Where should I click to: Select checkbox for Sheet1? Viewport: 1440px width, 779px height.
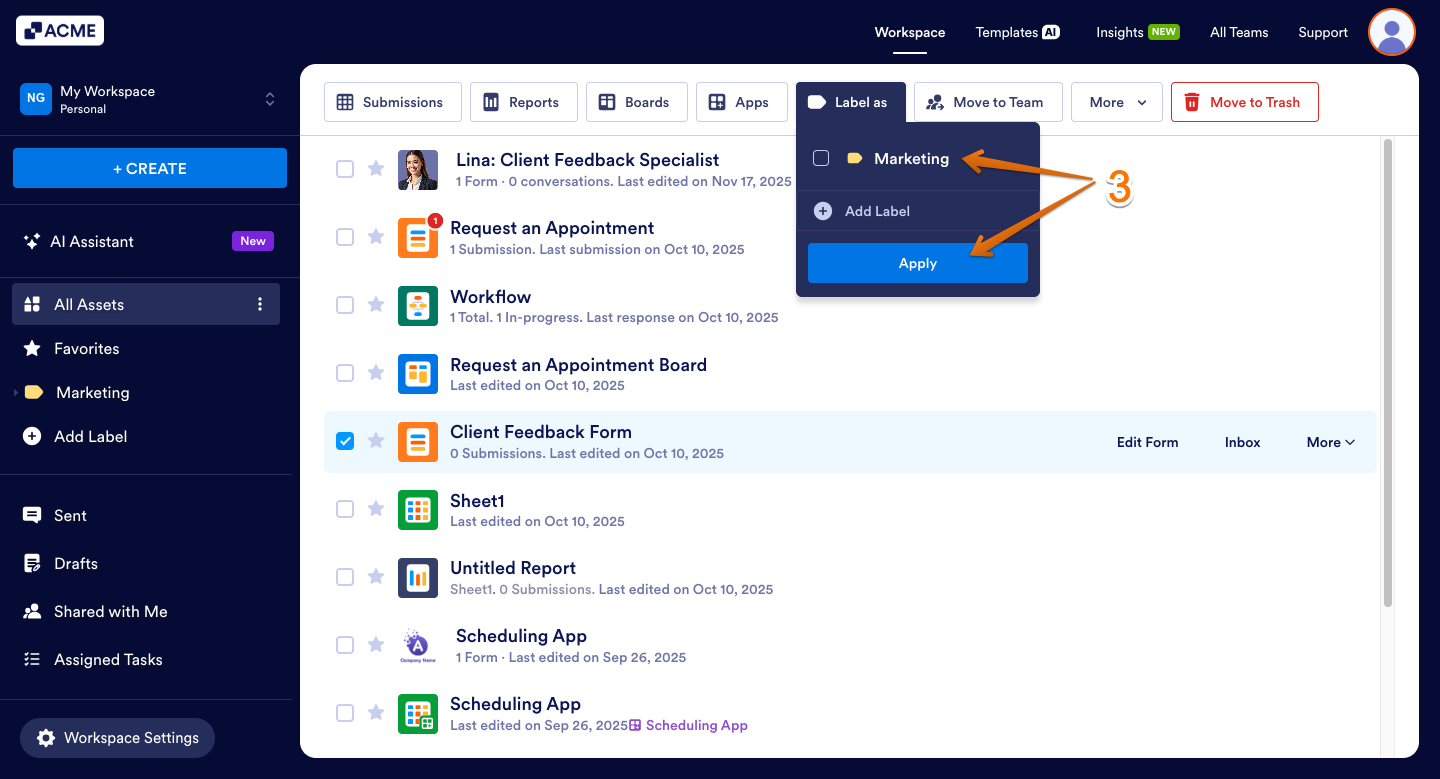pyautogui.click(x=345, y=509)
